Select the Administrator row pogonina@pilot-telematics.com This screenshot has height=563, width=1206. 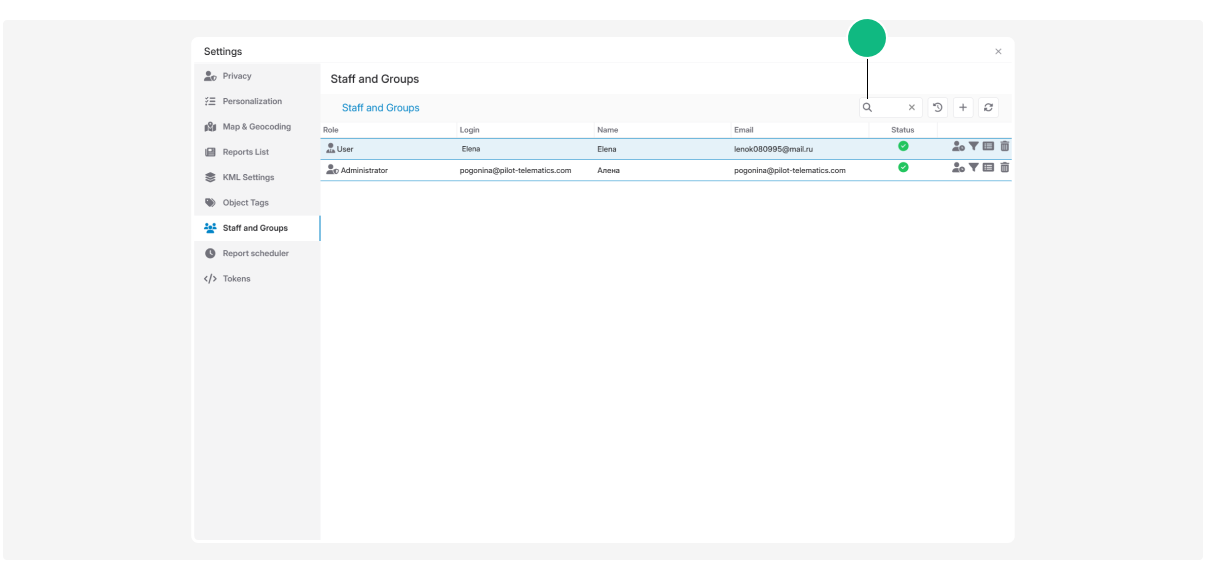pos(515,170)
